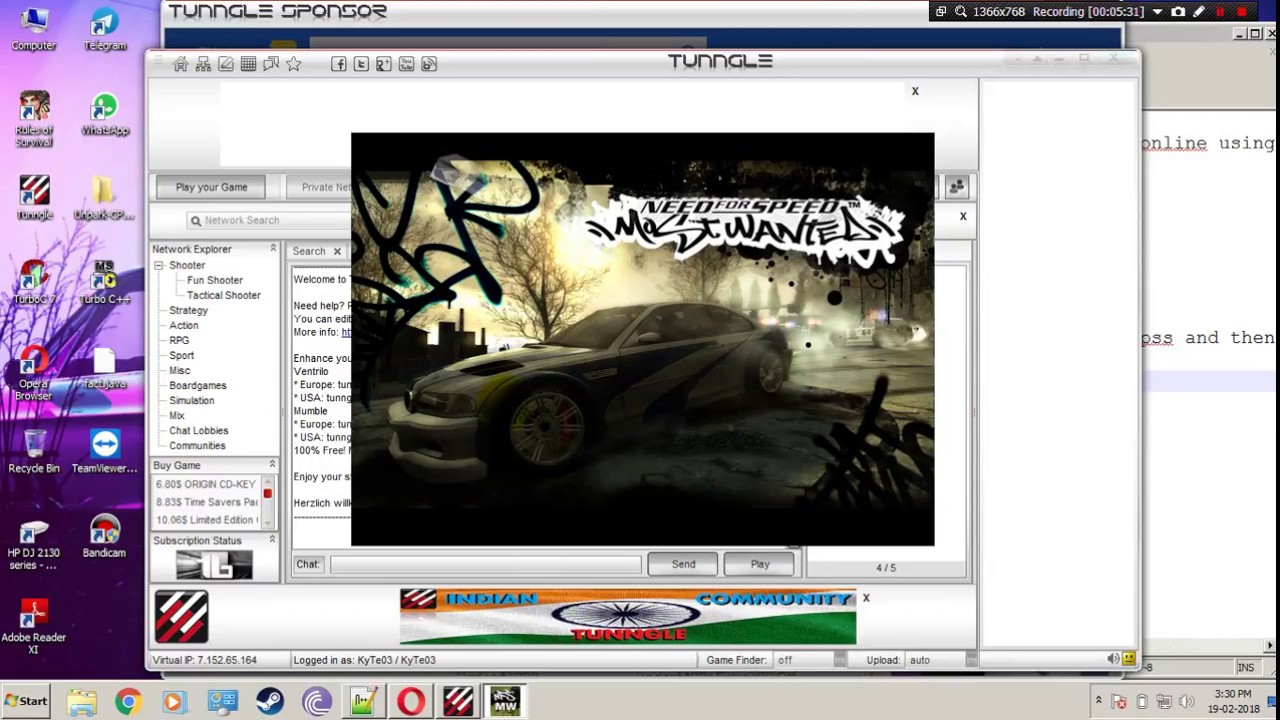Switch to the Search tab
Viewport: 1280px width, 720px height.
[x=309, y=251]
